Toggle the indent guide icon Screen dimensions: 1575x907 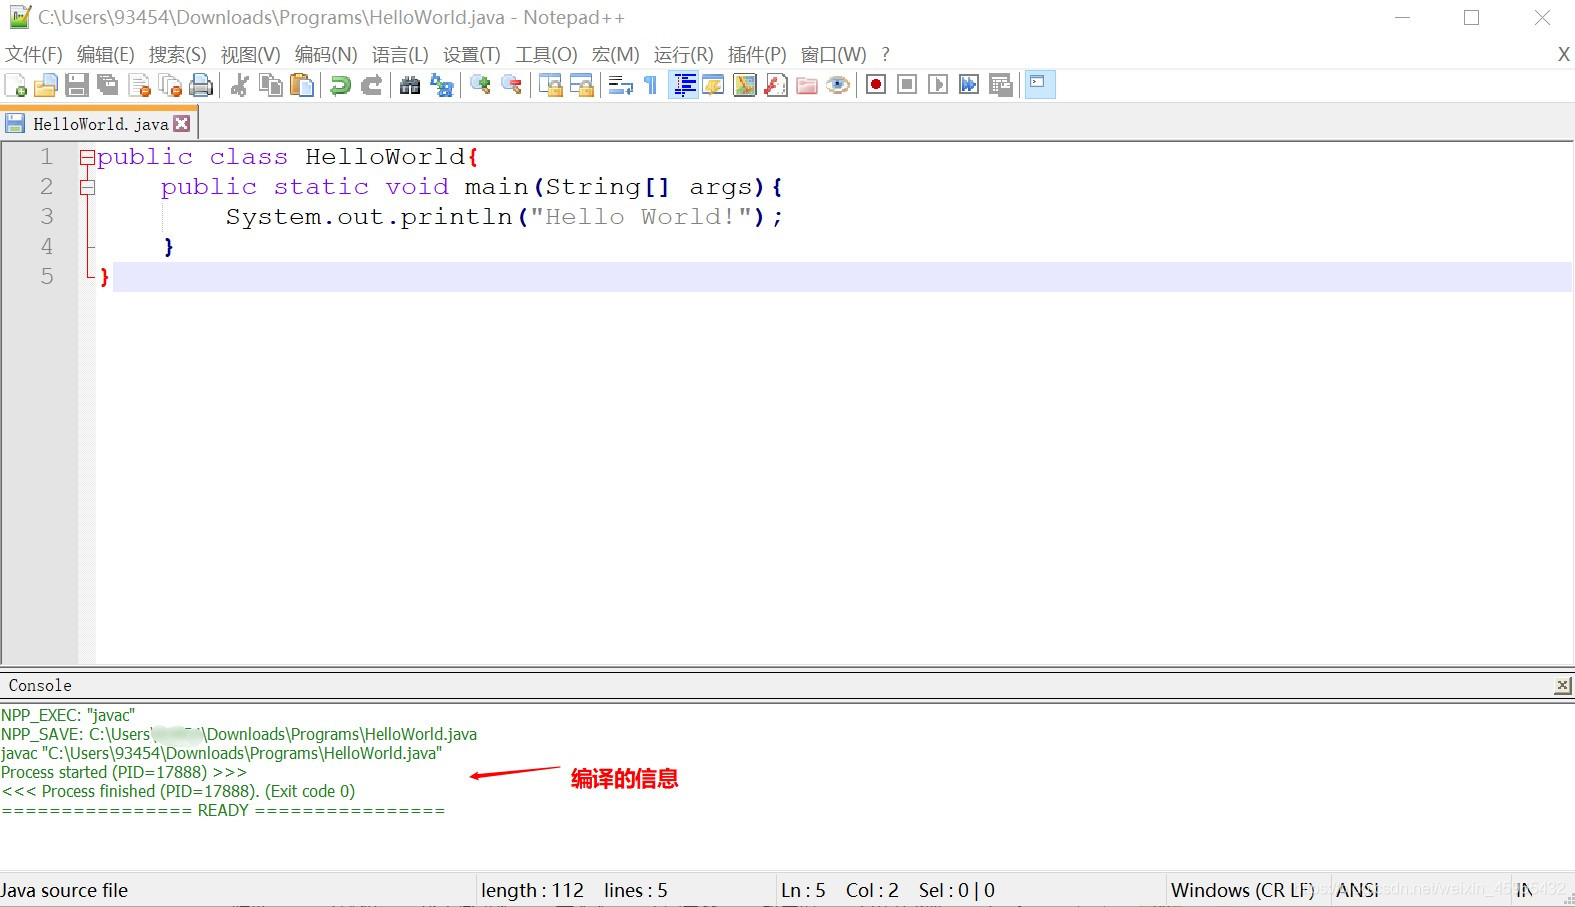coord(683,85)
